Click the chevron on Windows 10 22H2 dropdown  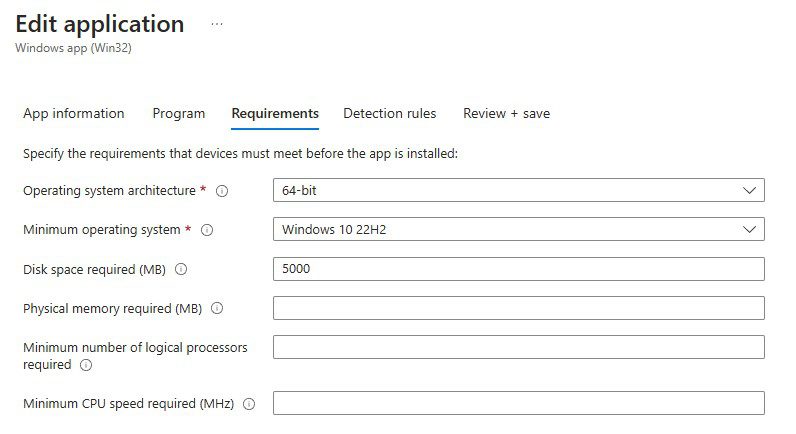pos(750,230)
